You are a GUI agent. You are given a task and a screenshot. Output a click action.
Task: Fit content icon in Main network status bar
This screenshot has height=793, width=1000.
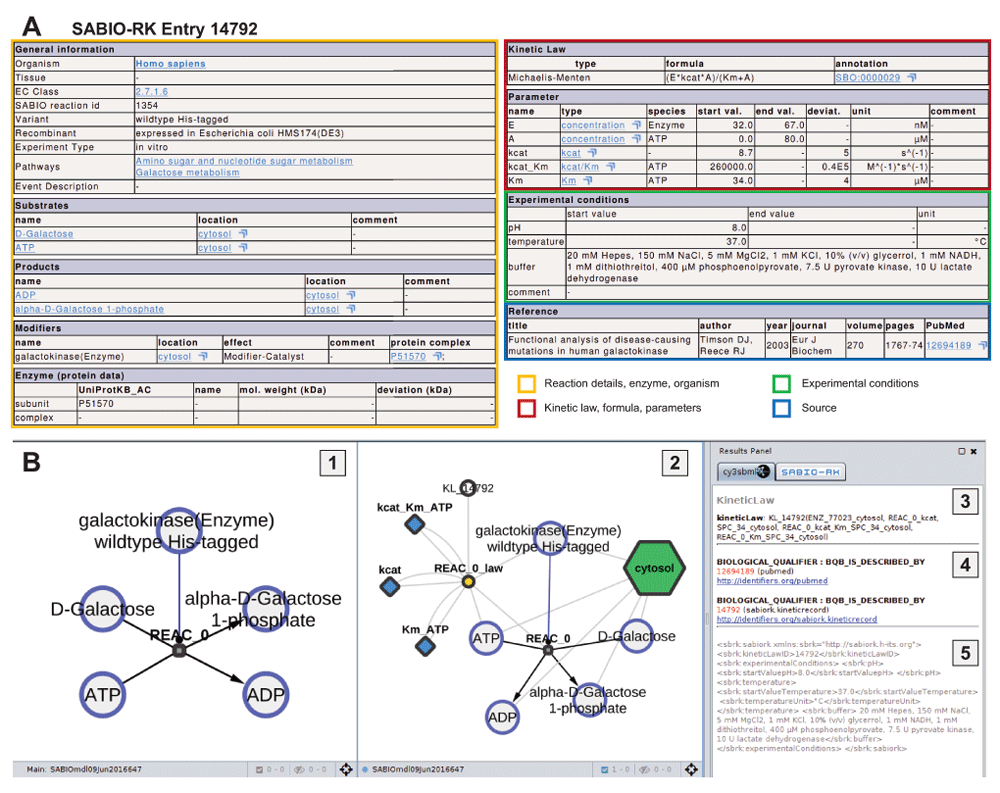pos(346,769)
